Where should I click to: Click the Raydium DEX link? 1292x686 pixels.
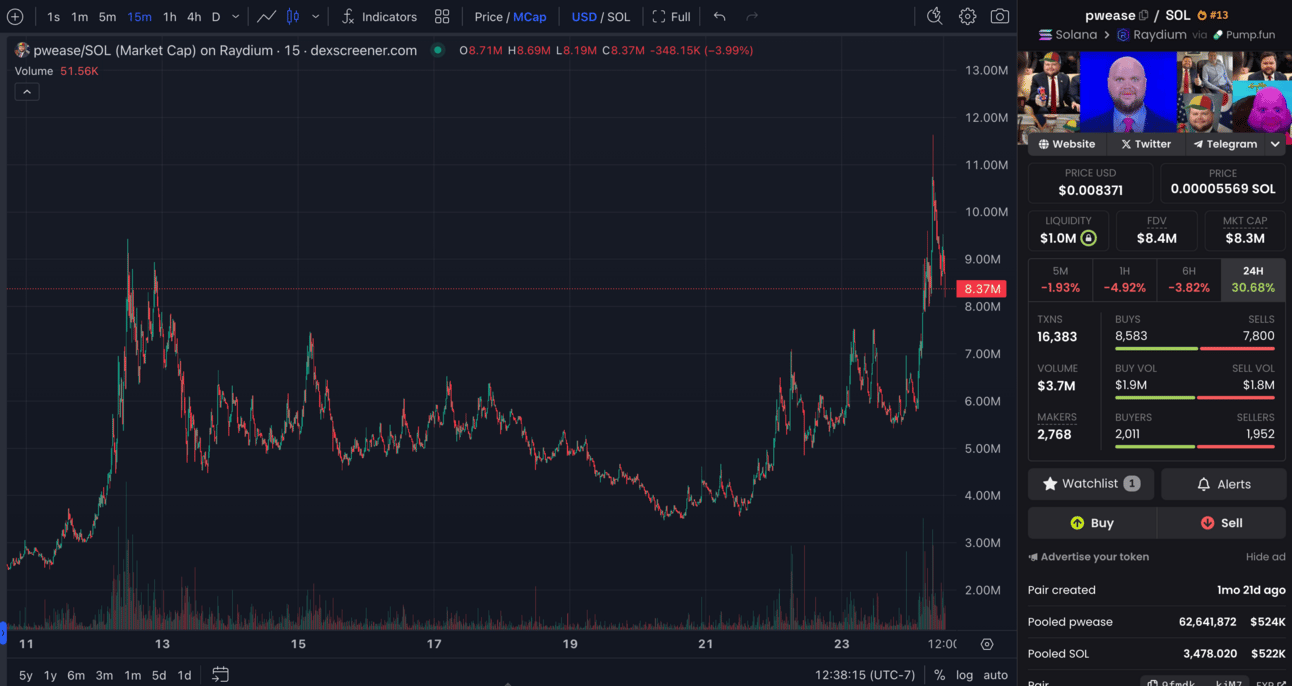coord(1152,34)
